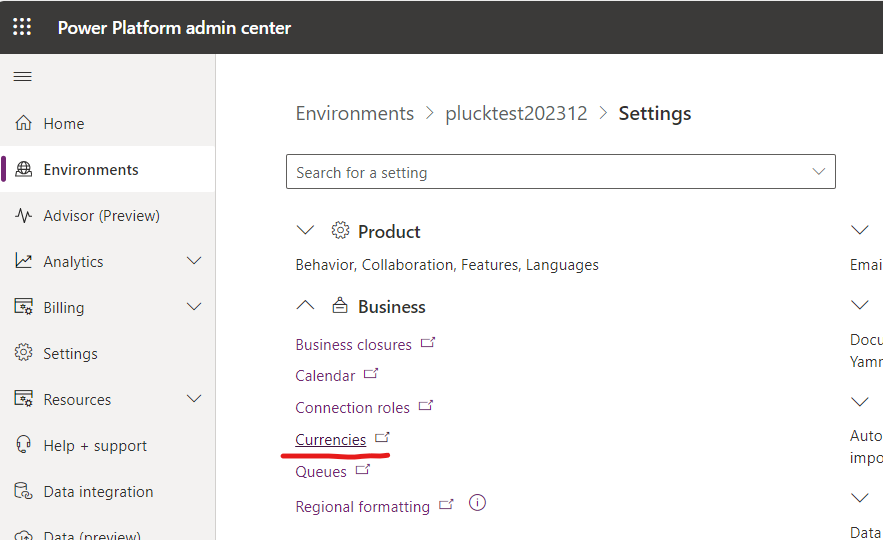Click the Data integration icon

coord(24,492)
